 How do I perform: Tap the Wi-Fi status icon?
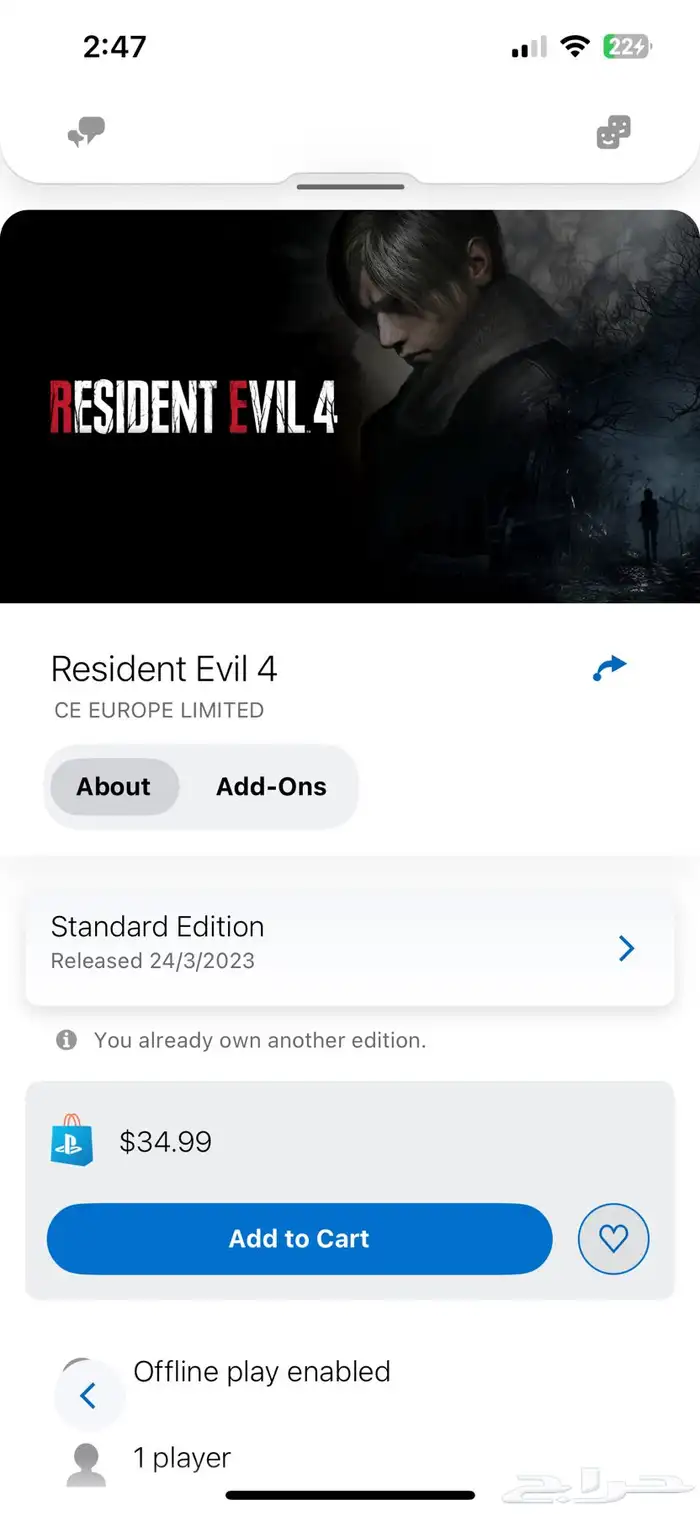pyautogui.click(x=574, y=46)
